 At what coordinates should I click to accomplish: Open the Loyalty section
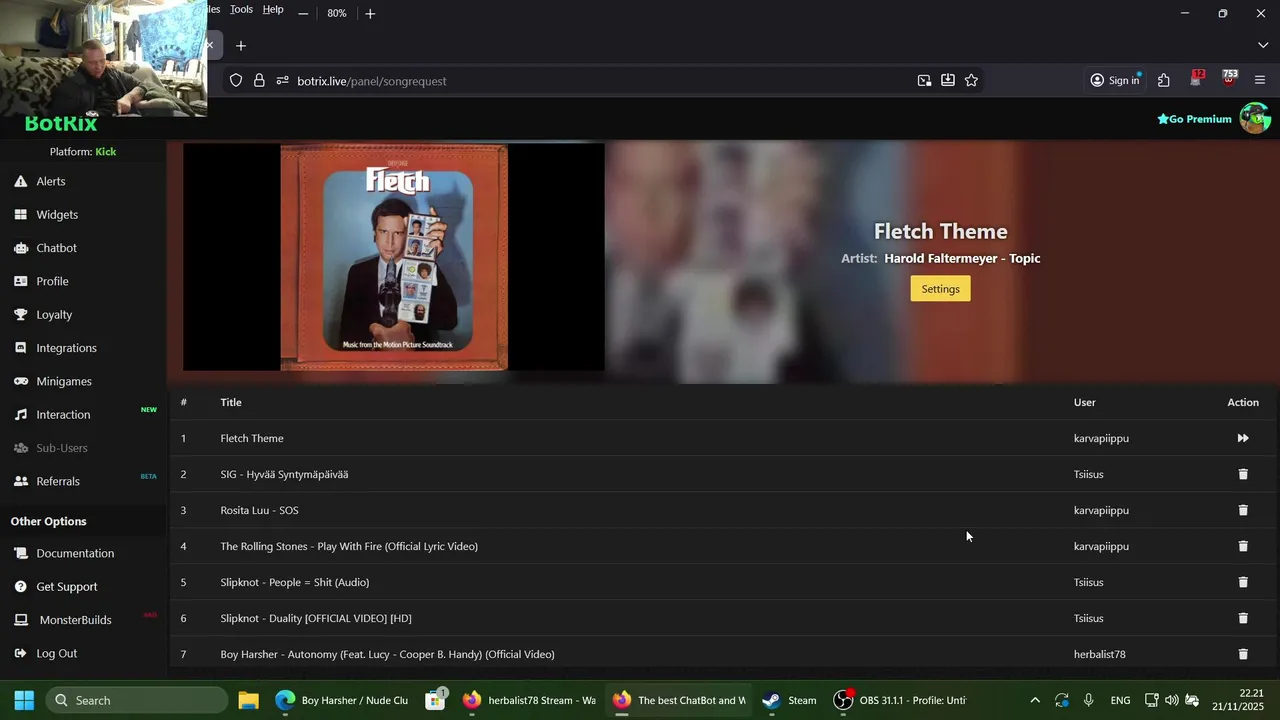pyautogui.click(x=54, y=314)
